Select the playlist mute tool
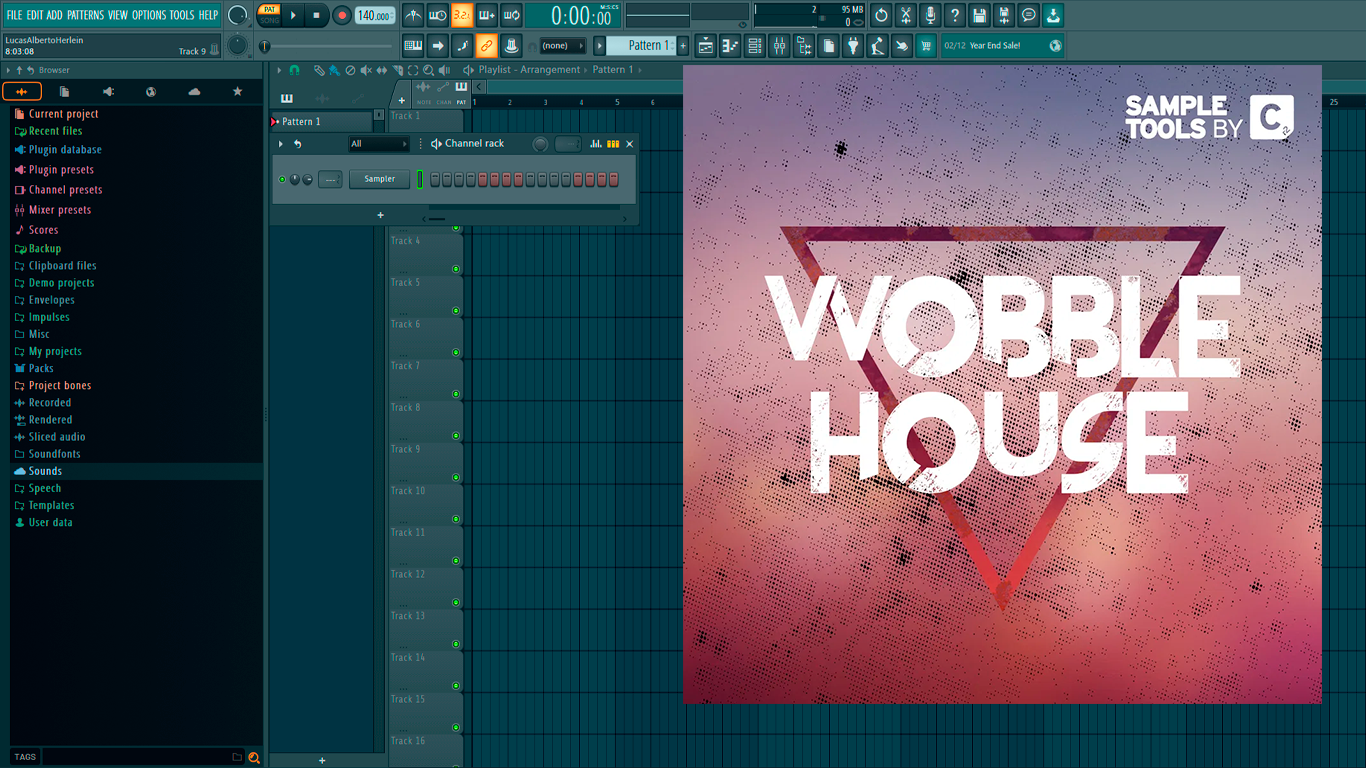The width and height of the screenshot is (1366, 768). pos(366,70)
